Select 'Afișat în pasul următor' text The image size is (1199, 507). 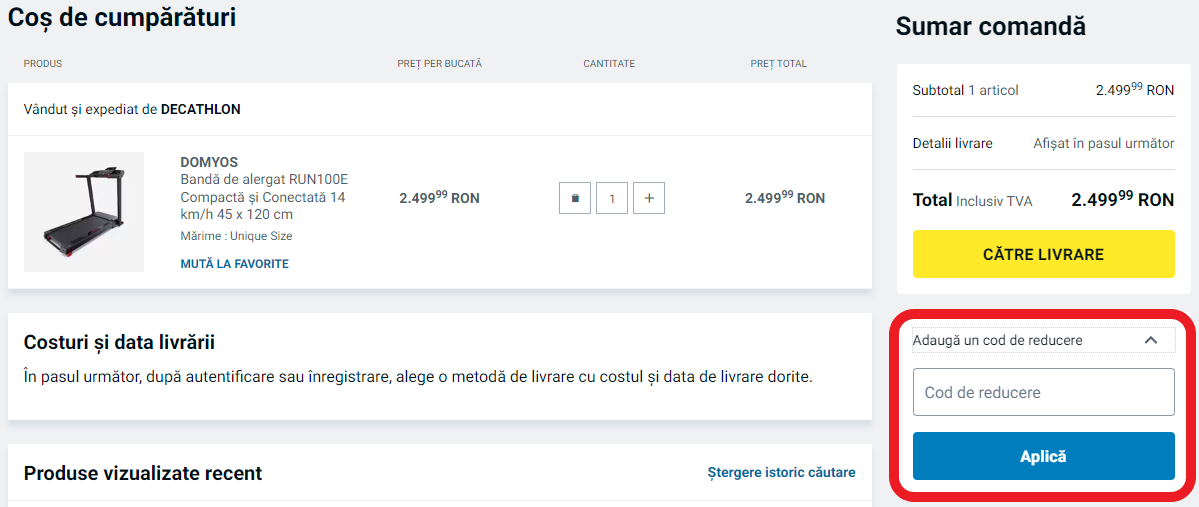tap(1103, 143)
